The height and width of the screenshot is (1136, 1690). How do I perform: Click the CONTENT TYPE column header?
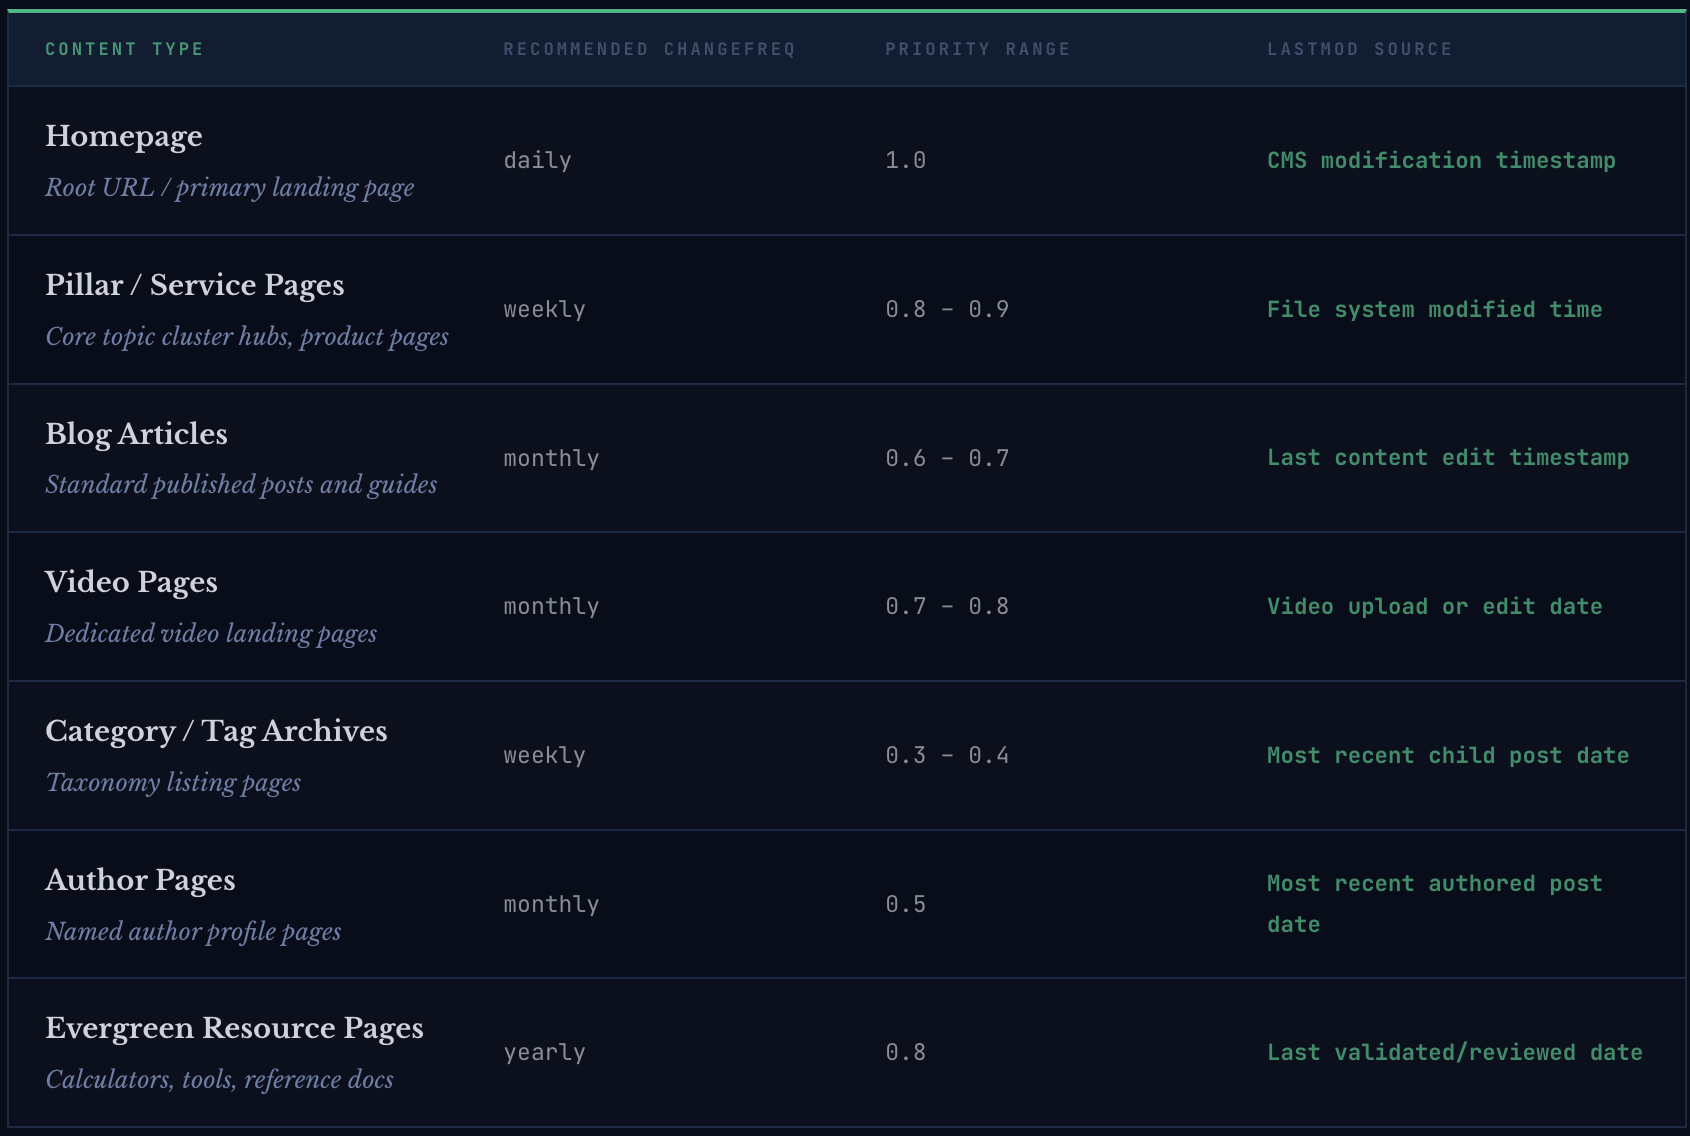123,48
